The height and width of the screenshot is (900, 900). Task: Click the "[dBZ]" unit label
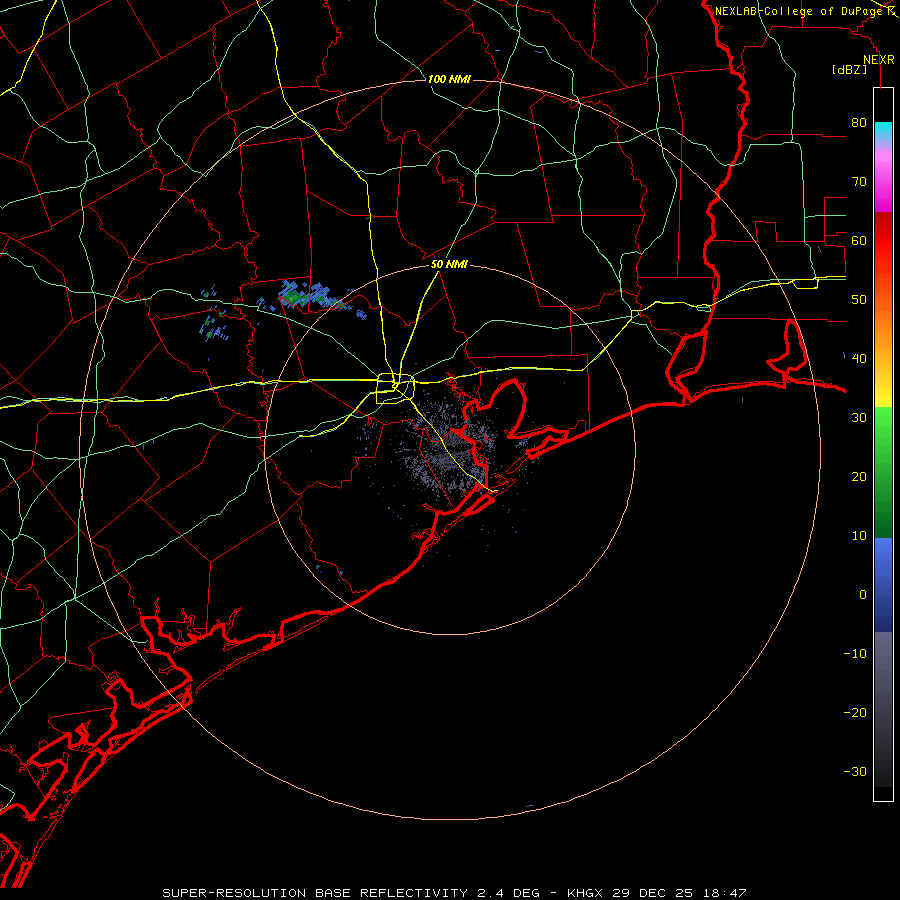pyautogui.click(x=849, y=70)
